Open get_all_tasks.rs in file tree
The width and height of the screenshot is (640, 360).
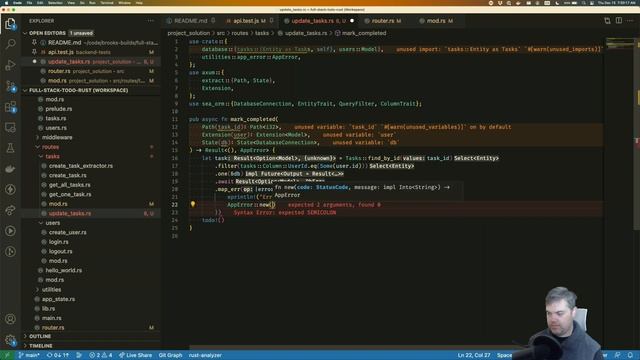pos(70,185)
